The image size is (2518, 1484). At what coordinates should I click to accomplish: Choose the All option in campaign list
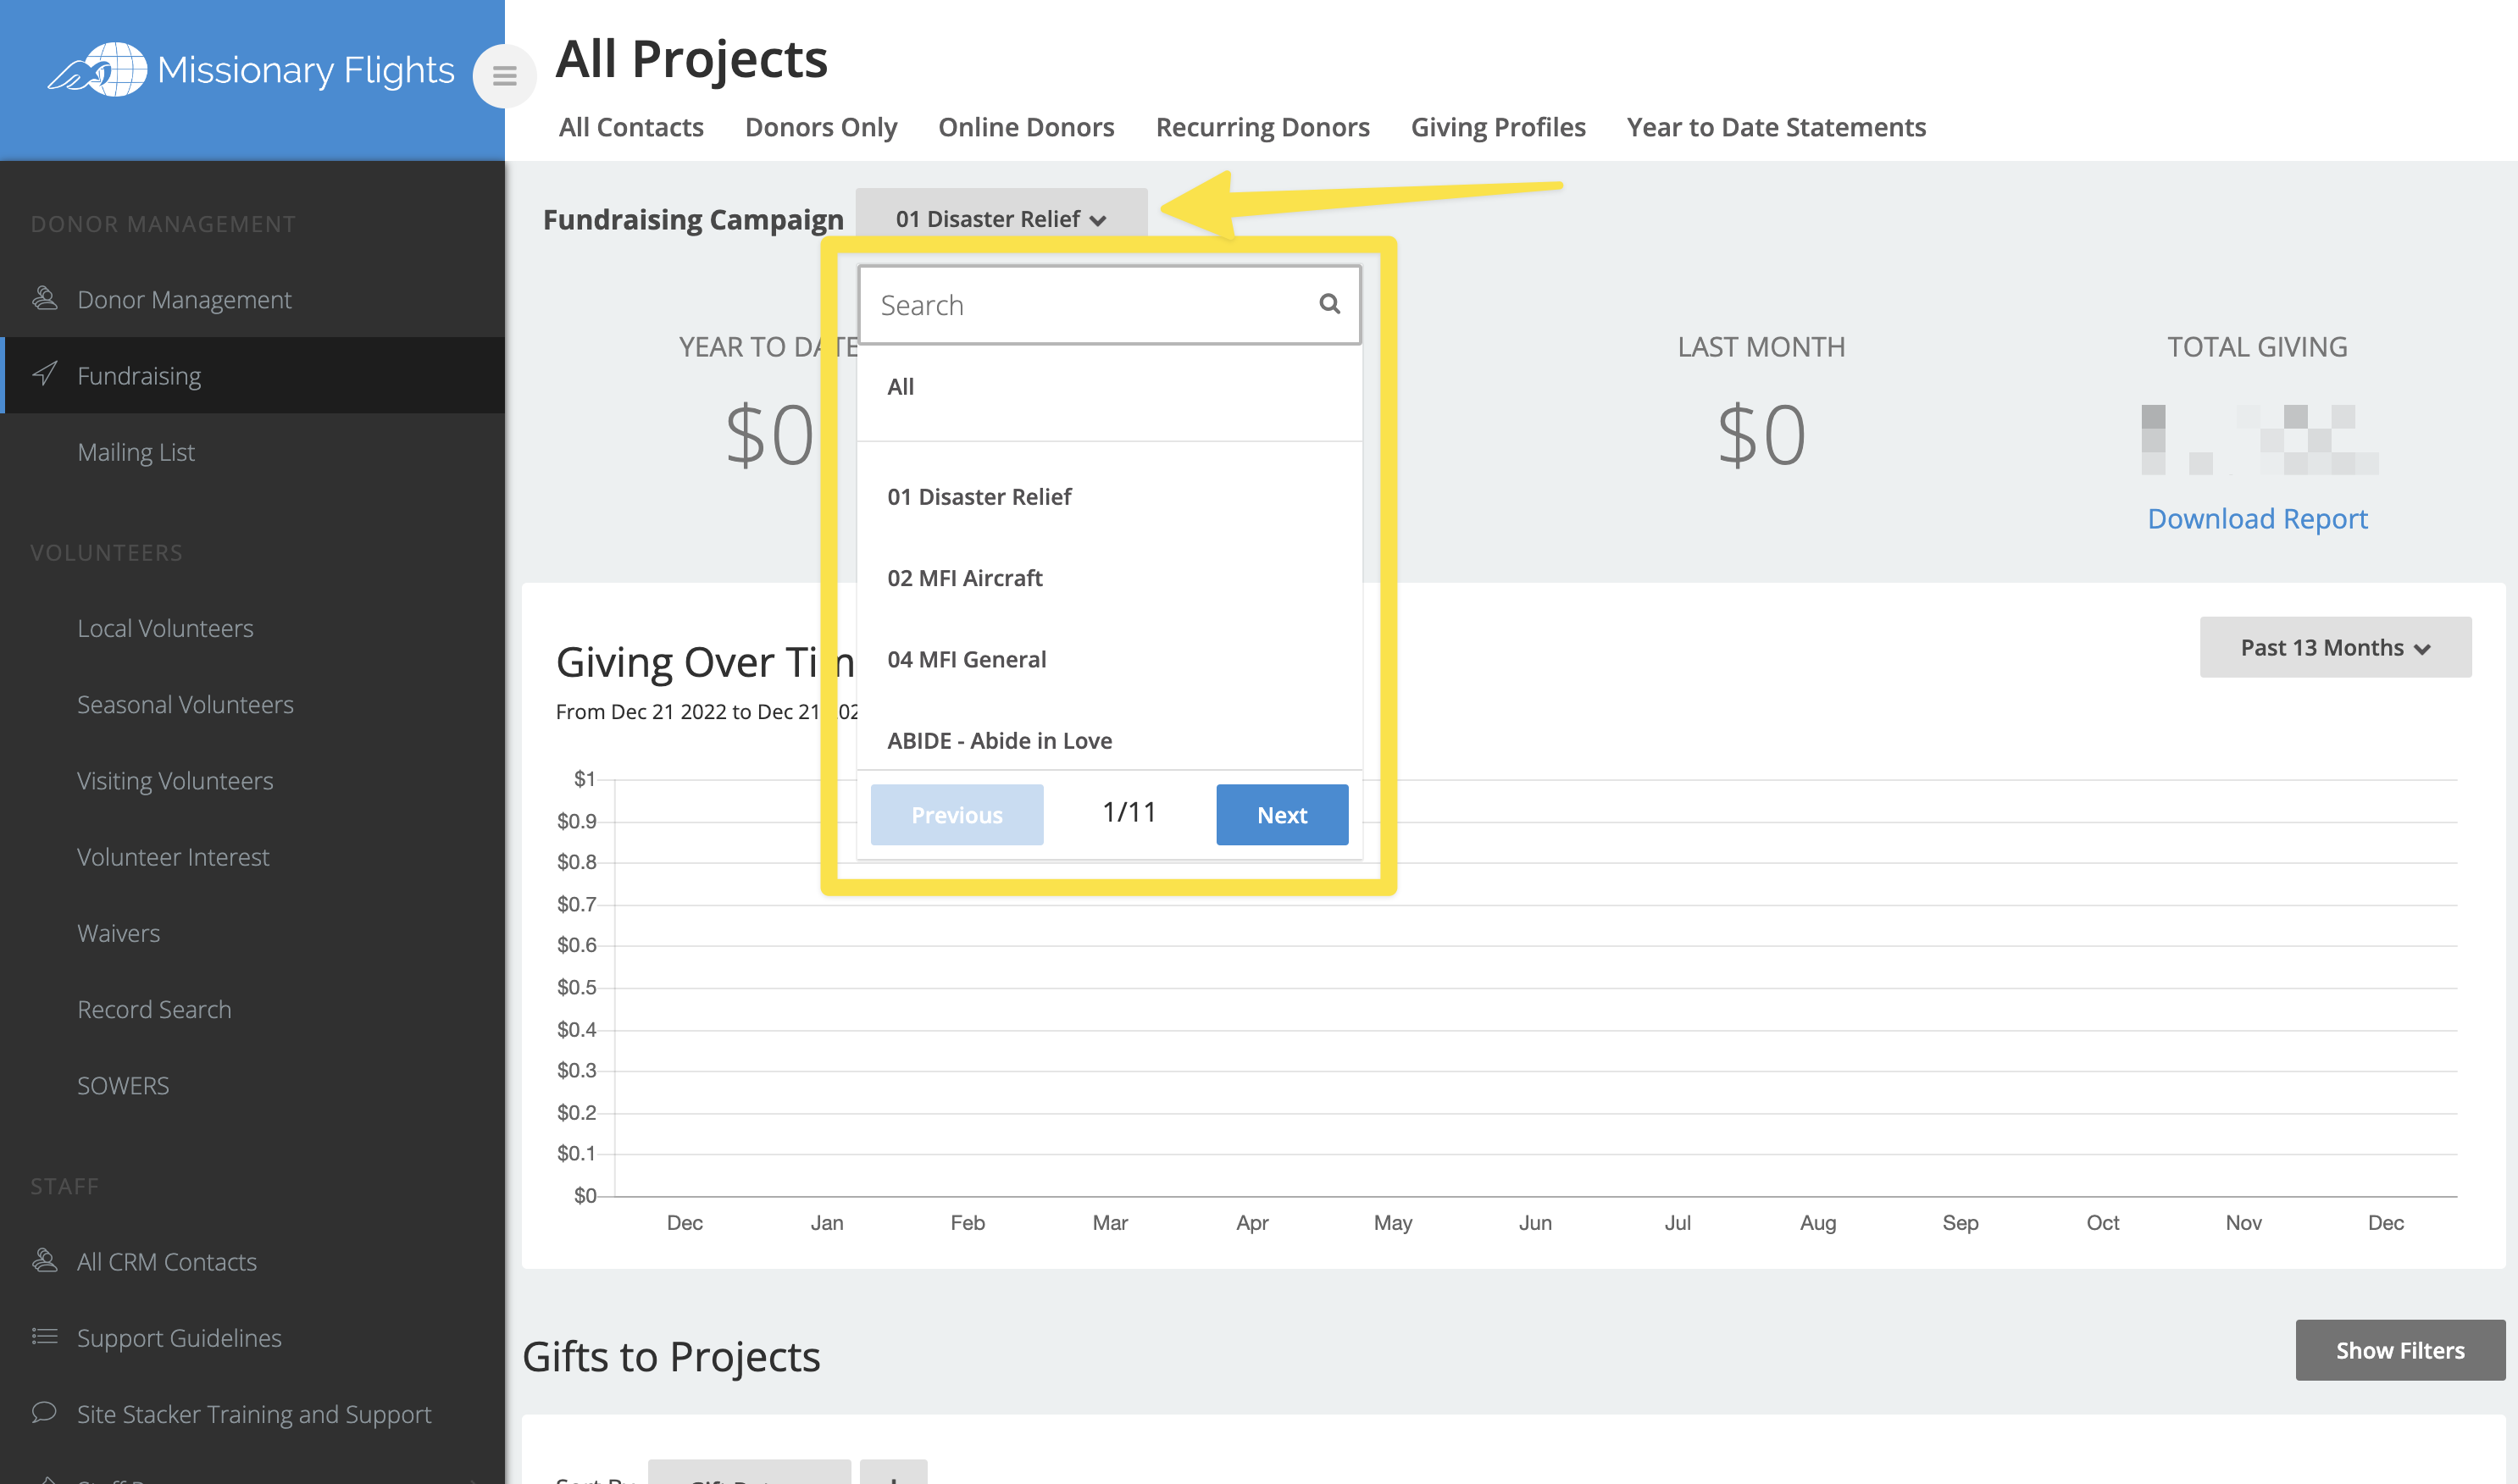[900, 387]
